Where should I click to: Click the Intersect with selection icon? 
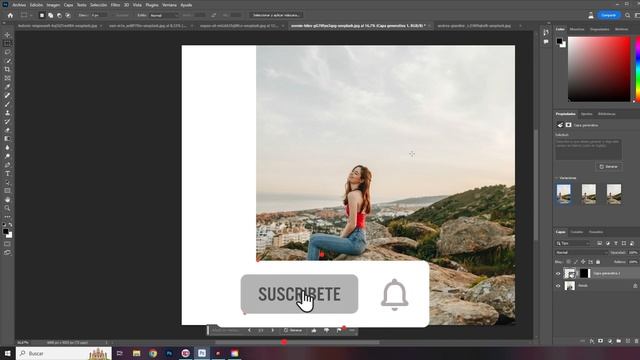point(68,15)
